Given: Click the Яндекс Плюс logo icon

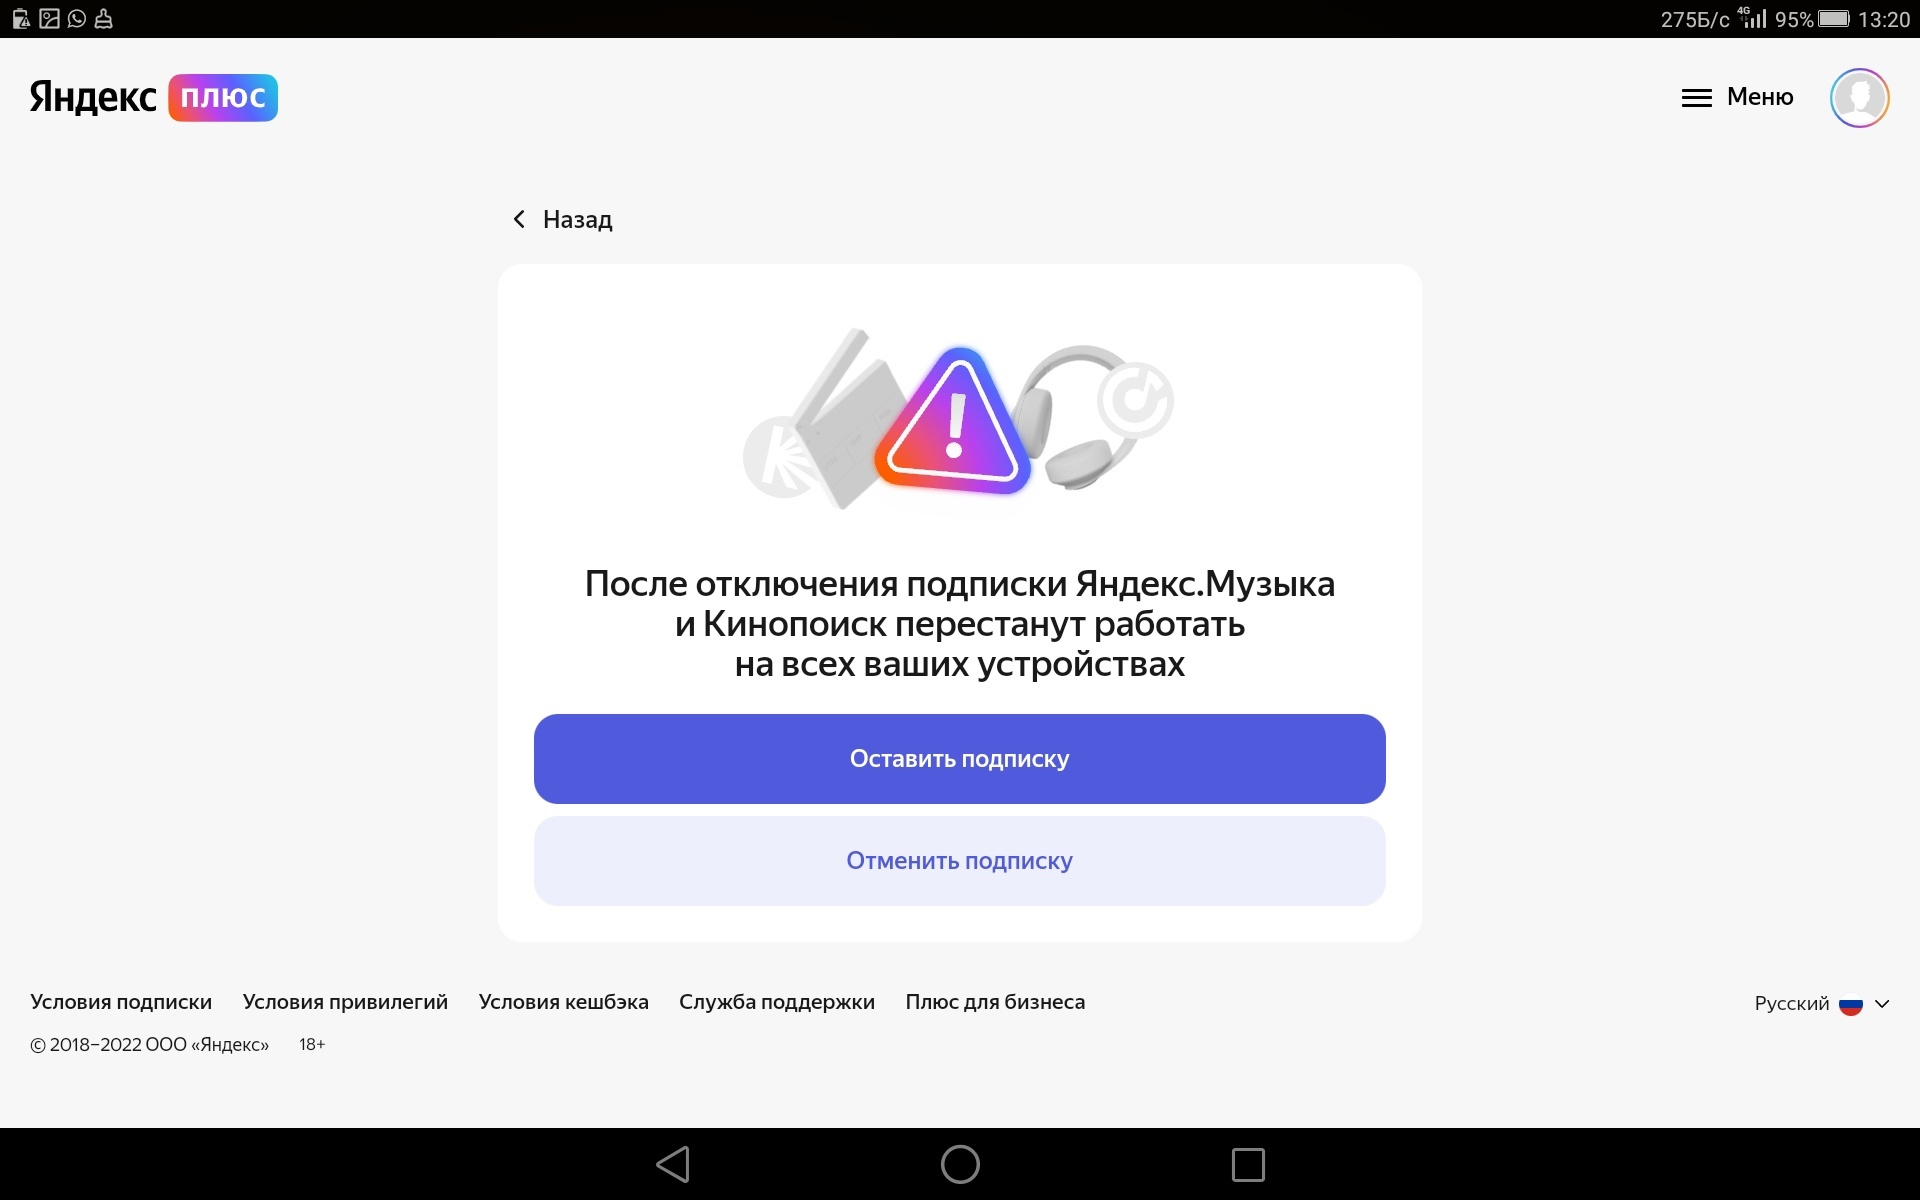Looking at the screenshot, I should (x=152, y=97).
